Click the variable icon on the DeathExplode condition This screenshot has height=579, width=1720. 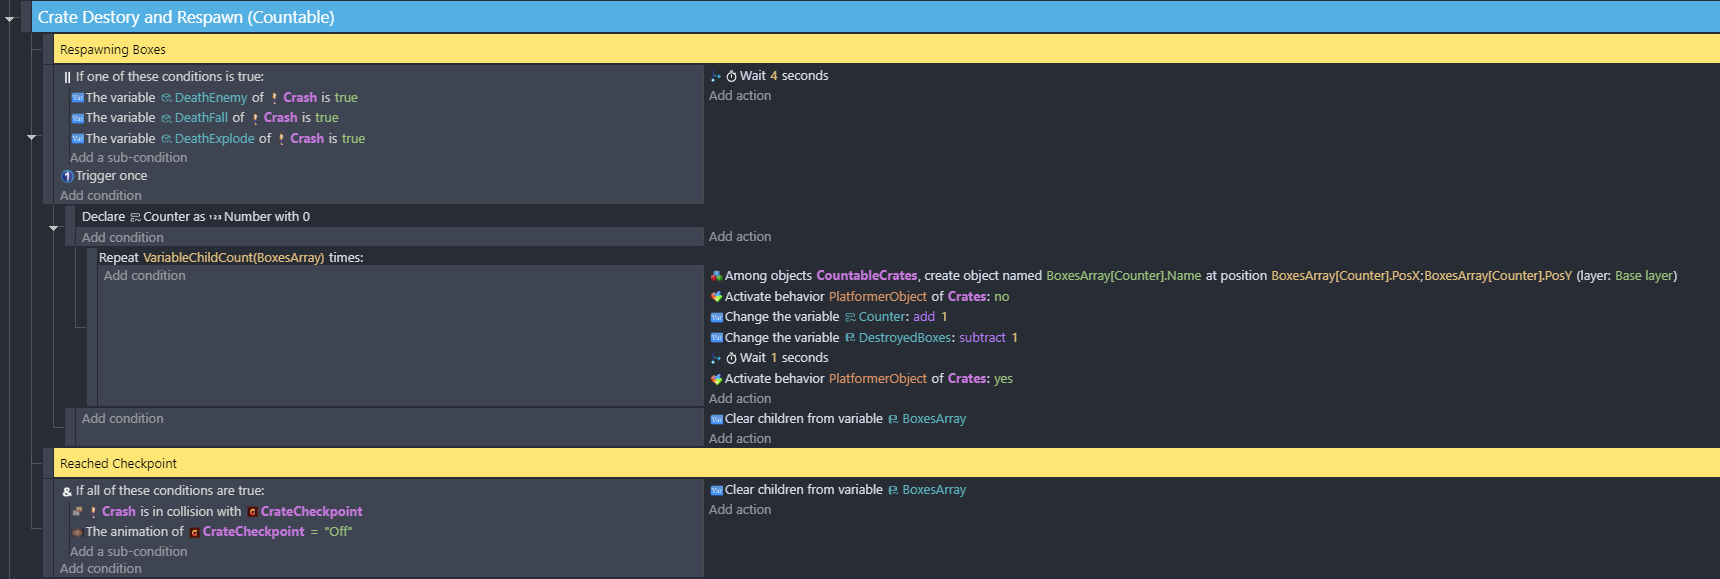click(77, 139)
